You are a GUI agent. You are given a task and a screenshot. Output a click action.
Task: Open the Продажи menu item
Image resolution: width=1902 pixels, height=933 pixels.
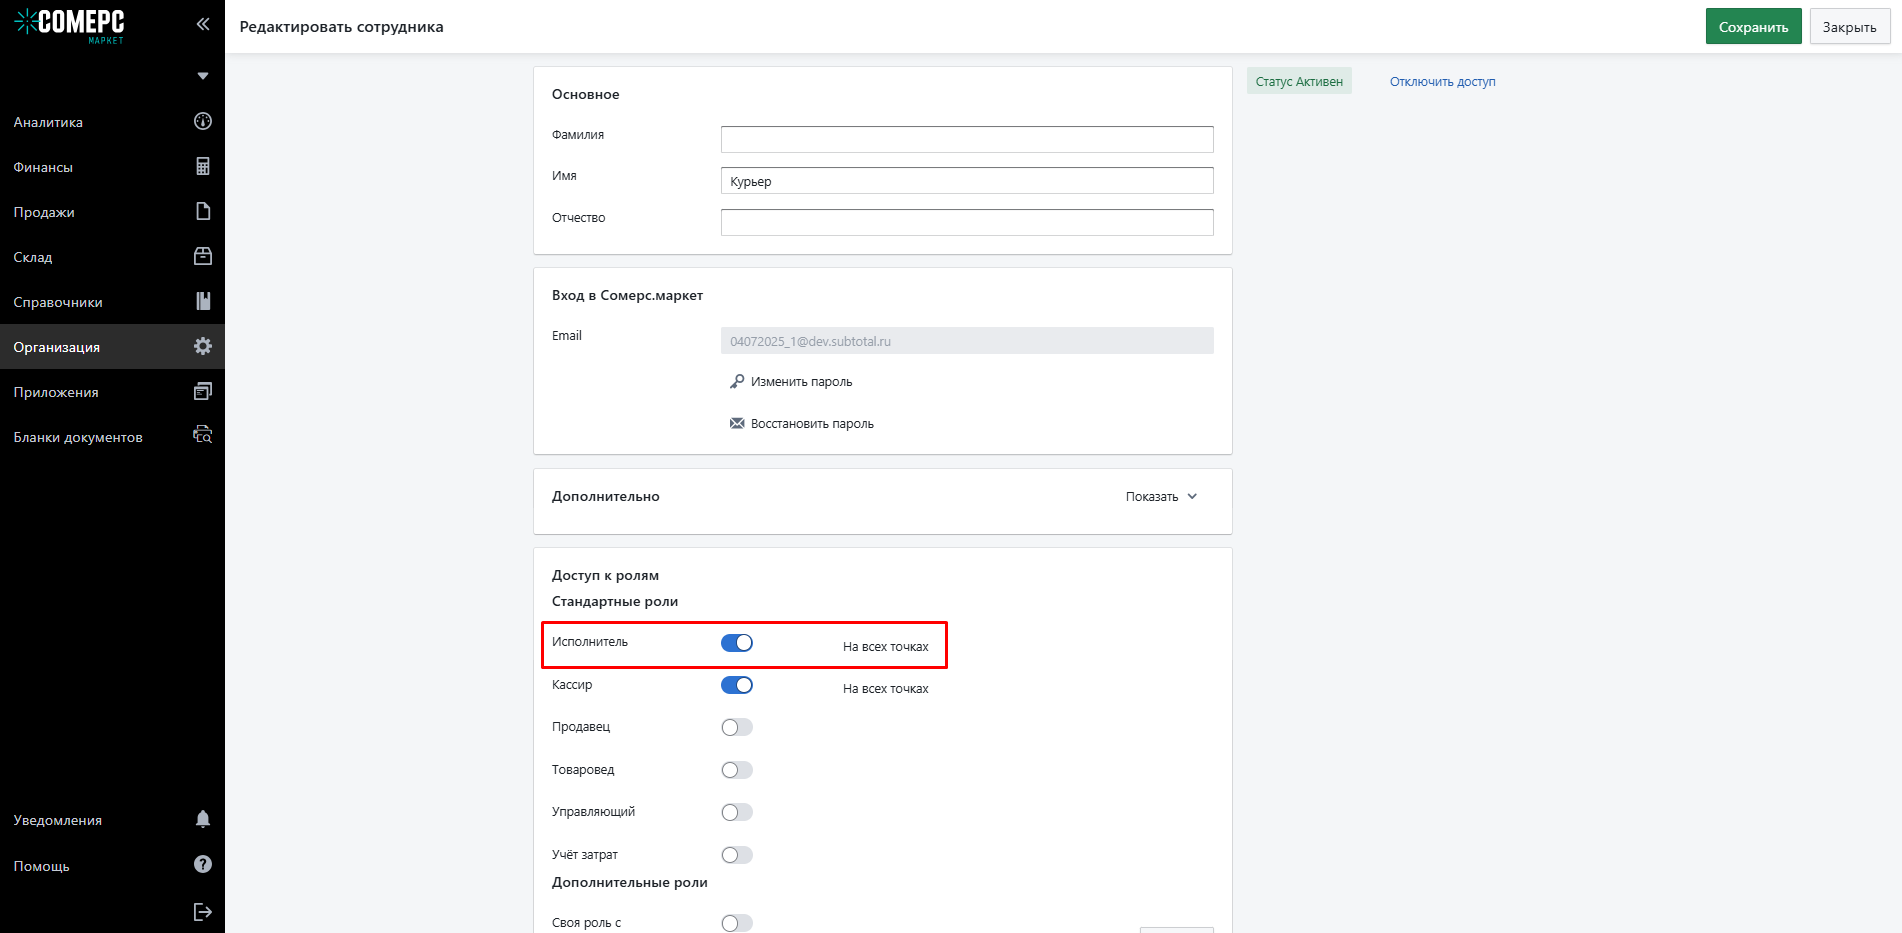click(x=44, y=212)
